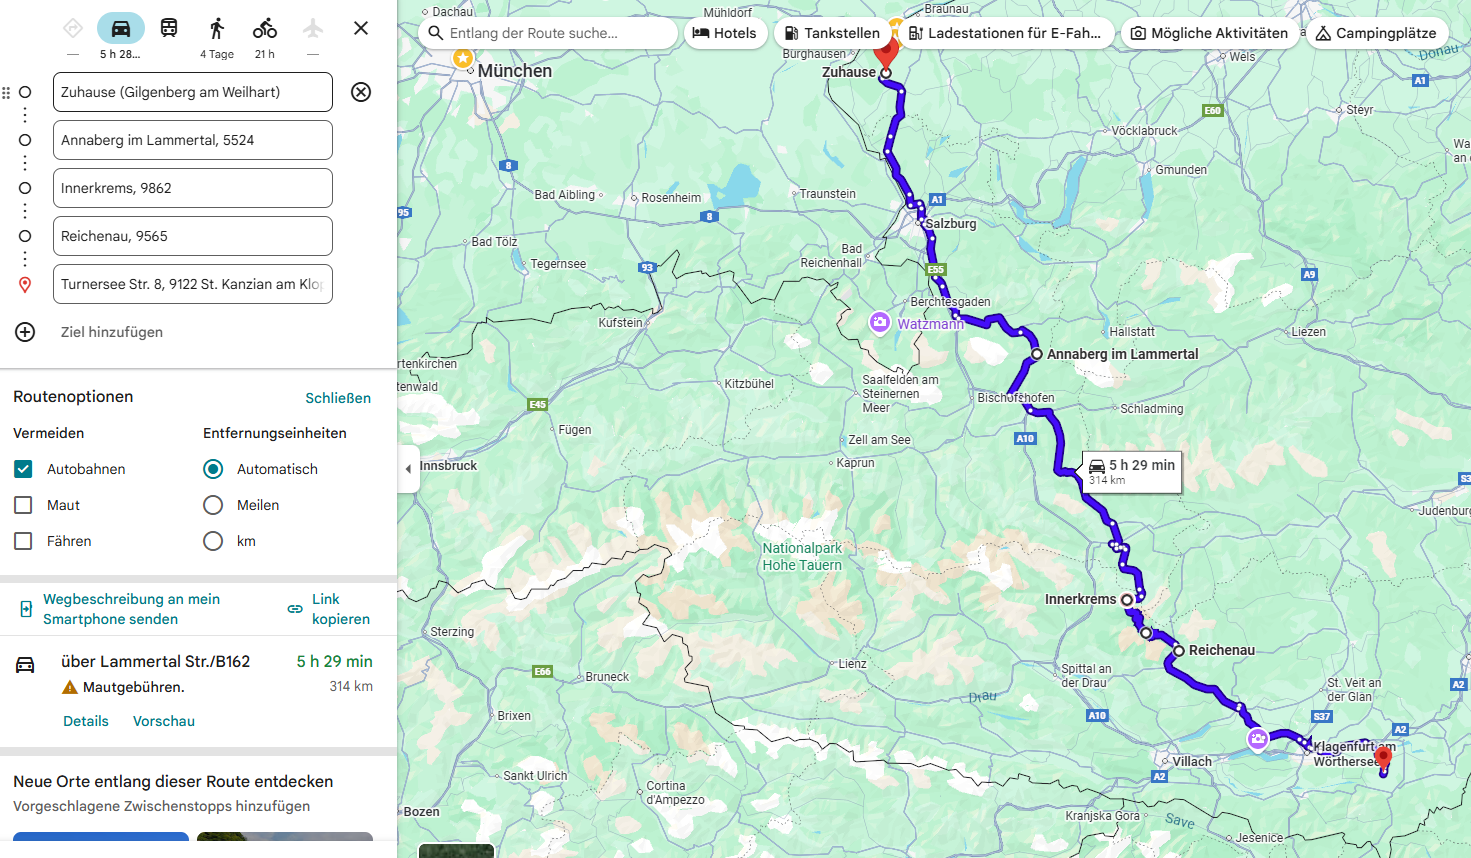Select driving travel mode icon
Image resolution: width=1471 pixels, height=858 pixels.
click(x=121, y=28)
